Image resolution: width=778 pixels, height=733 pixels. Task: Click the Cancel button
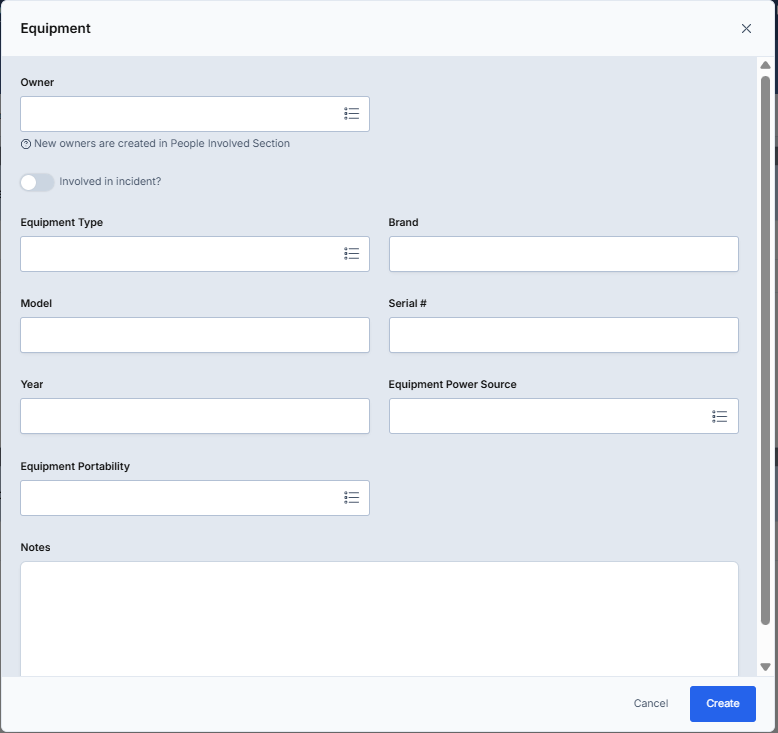click(650, 704)
